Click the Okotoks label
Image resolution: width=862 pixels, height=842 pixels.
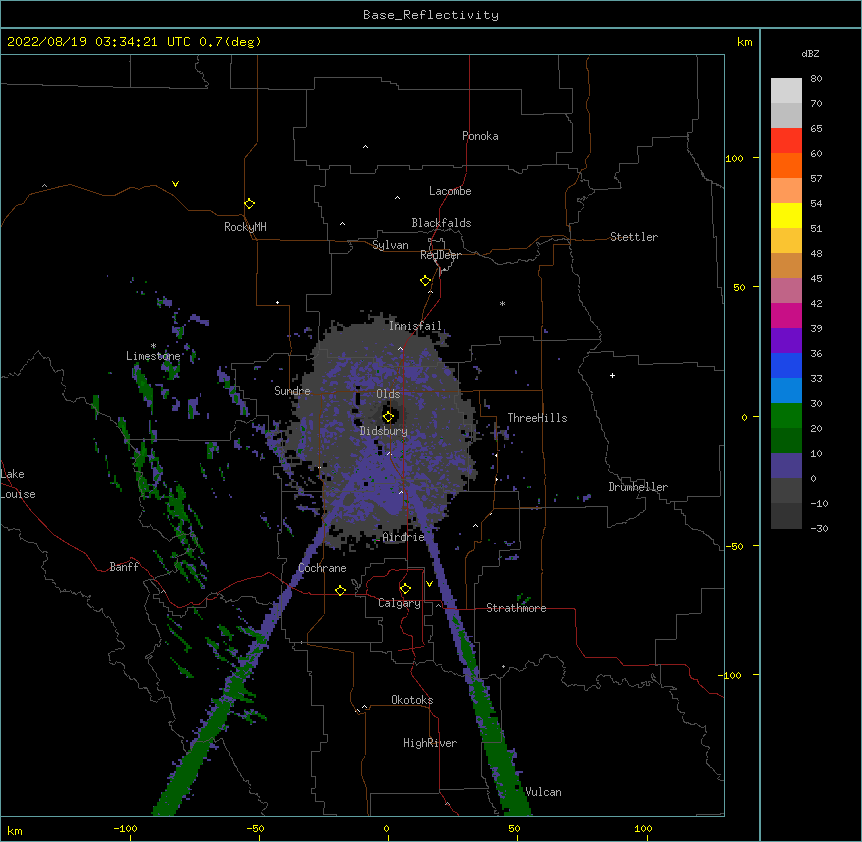(x=412, y=700)
